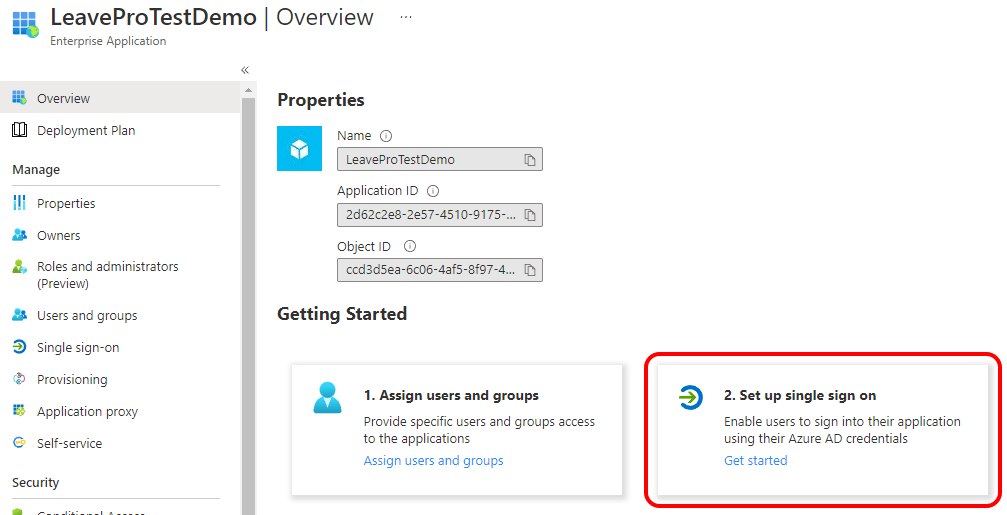Image resolution: width=1007 pixels, height=515 pixels.
Task: Copy the Name field value
Action: click(x=530, y=160)
